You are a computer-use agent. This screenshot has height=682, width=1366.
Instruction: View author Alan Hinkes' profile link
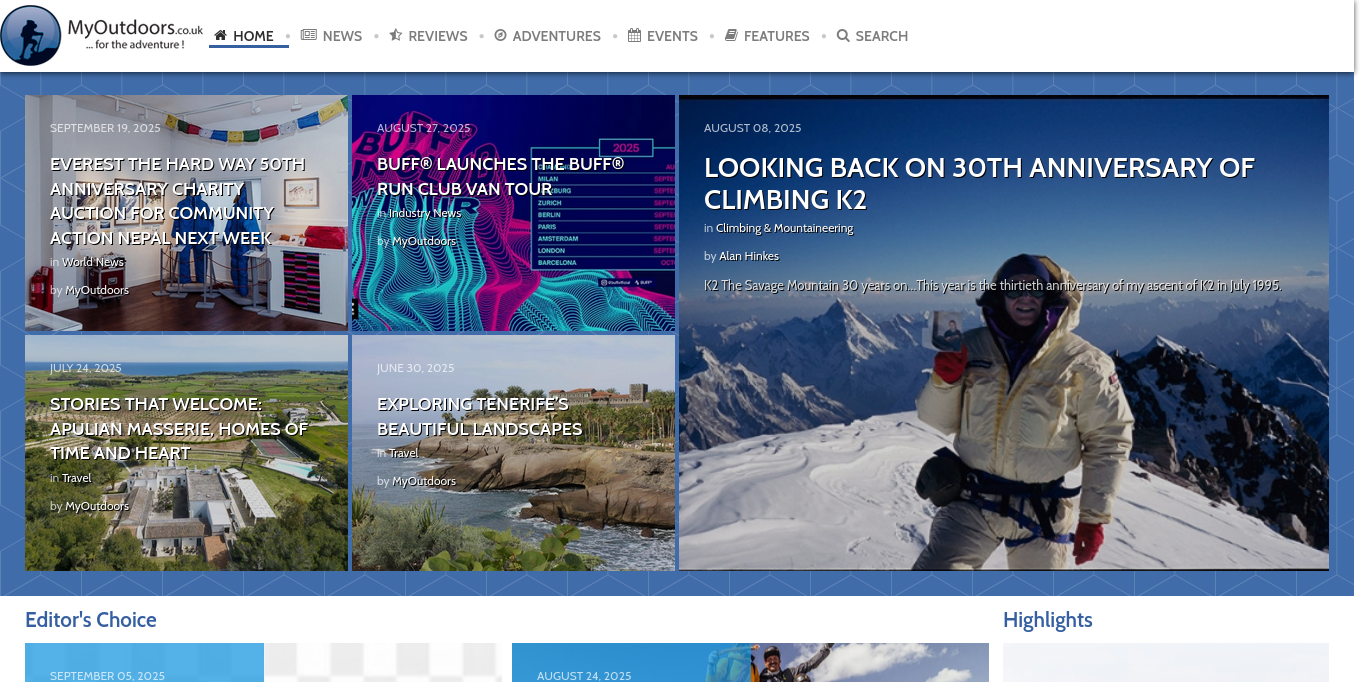pos(748,256)
